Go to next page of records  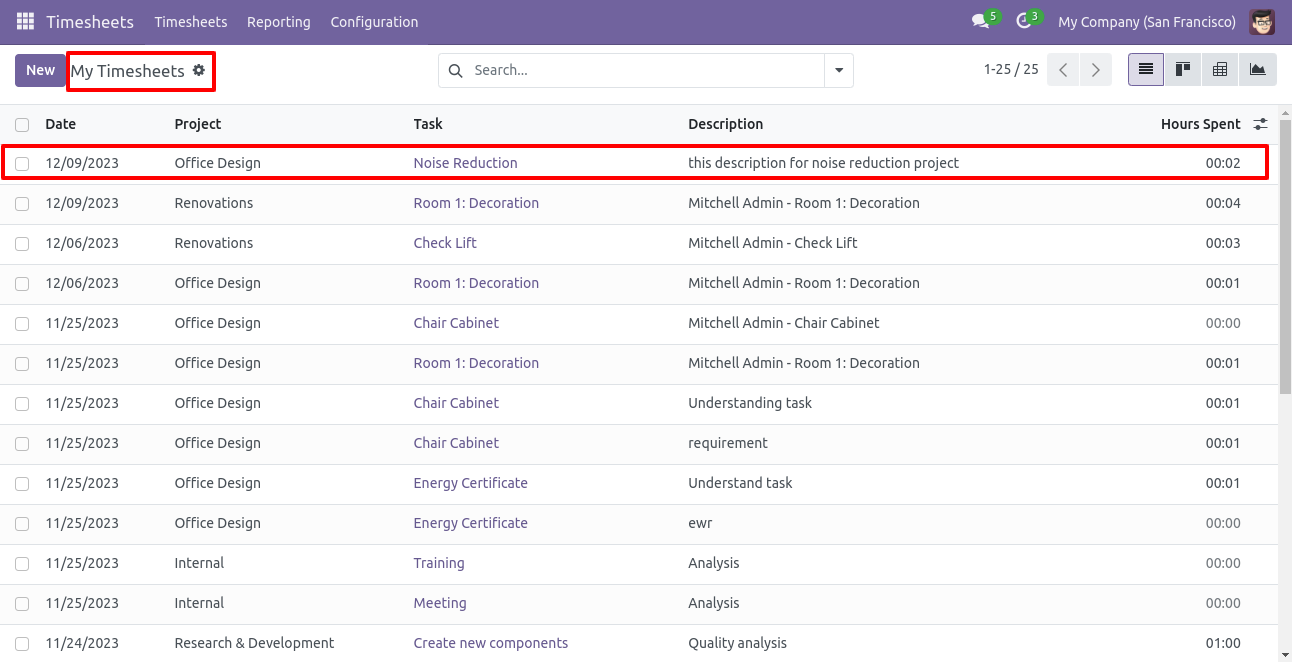[1096, 70]
